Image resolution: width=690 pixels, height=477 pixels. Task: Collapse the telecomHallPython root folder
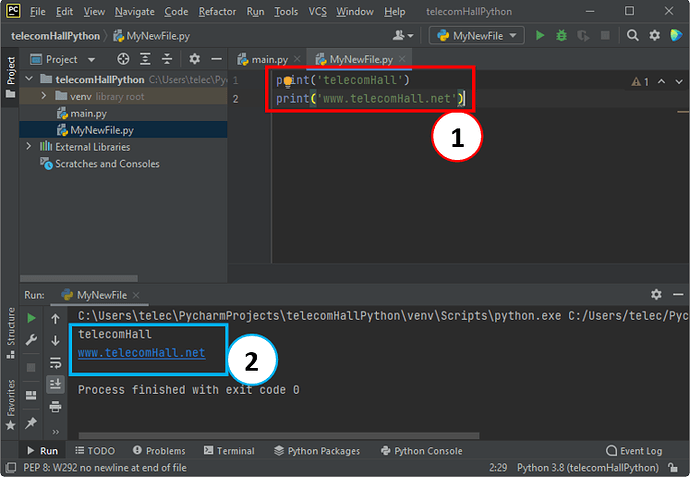(x=29, y=79)
